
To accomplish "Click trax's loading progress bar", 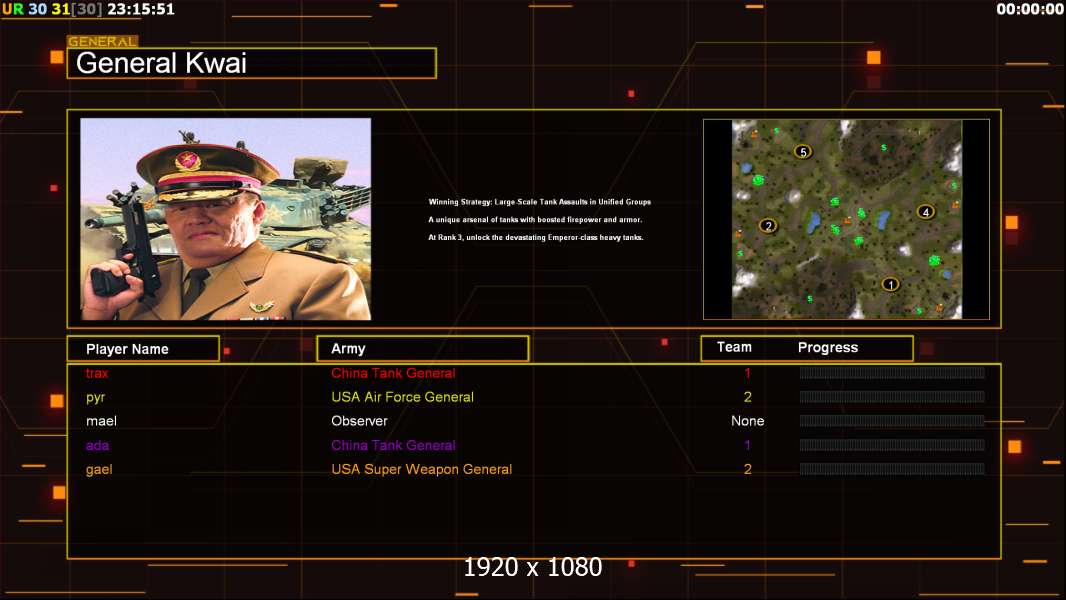I will coord(892,372).
